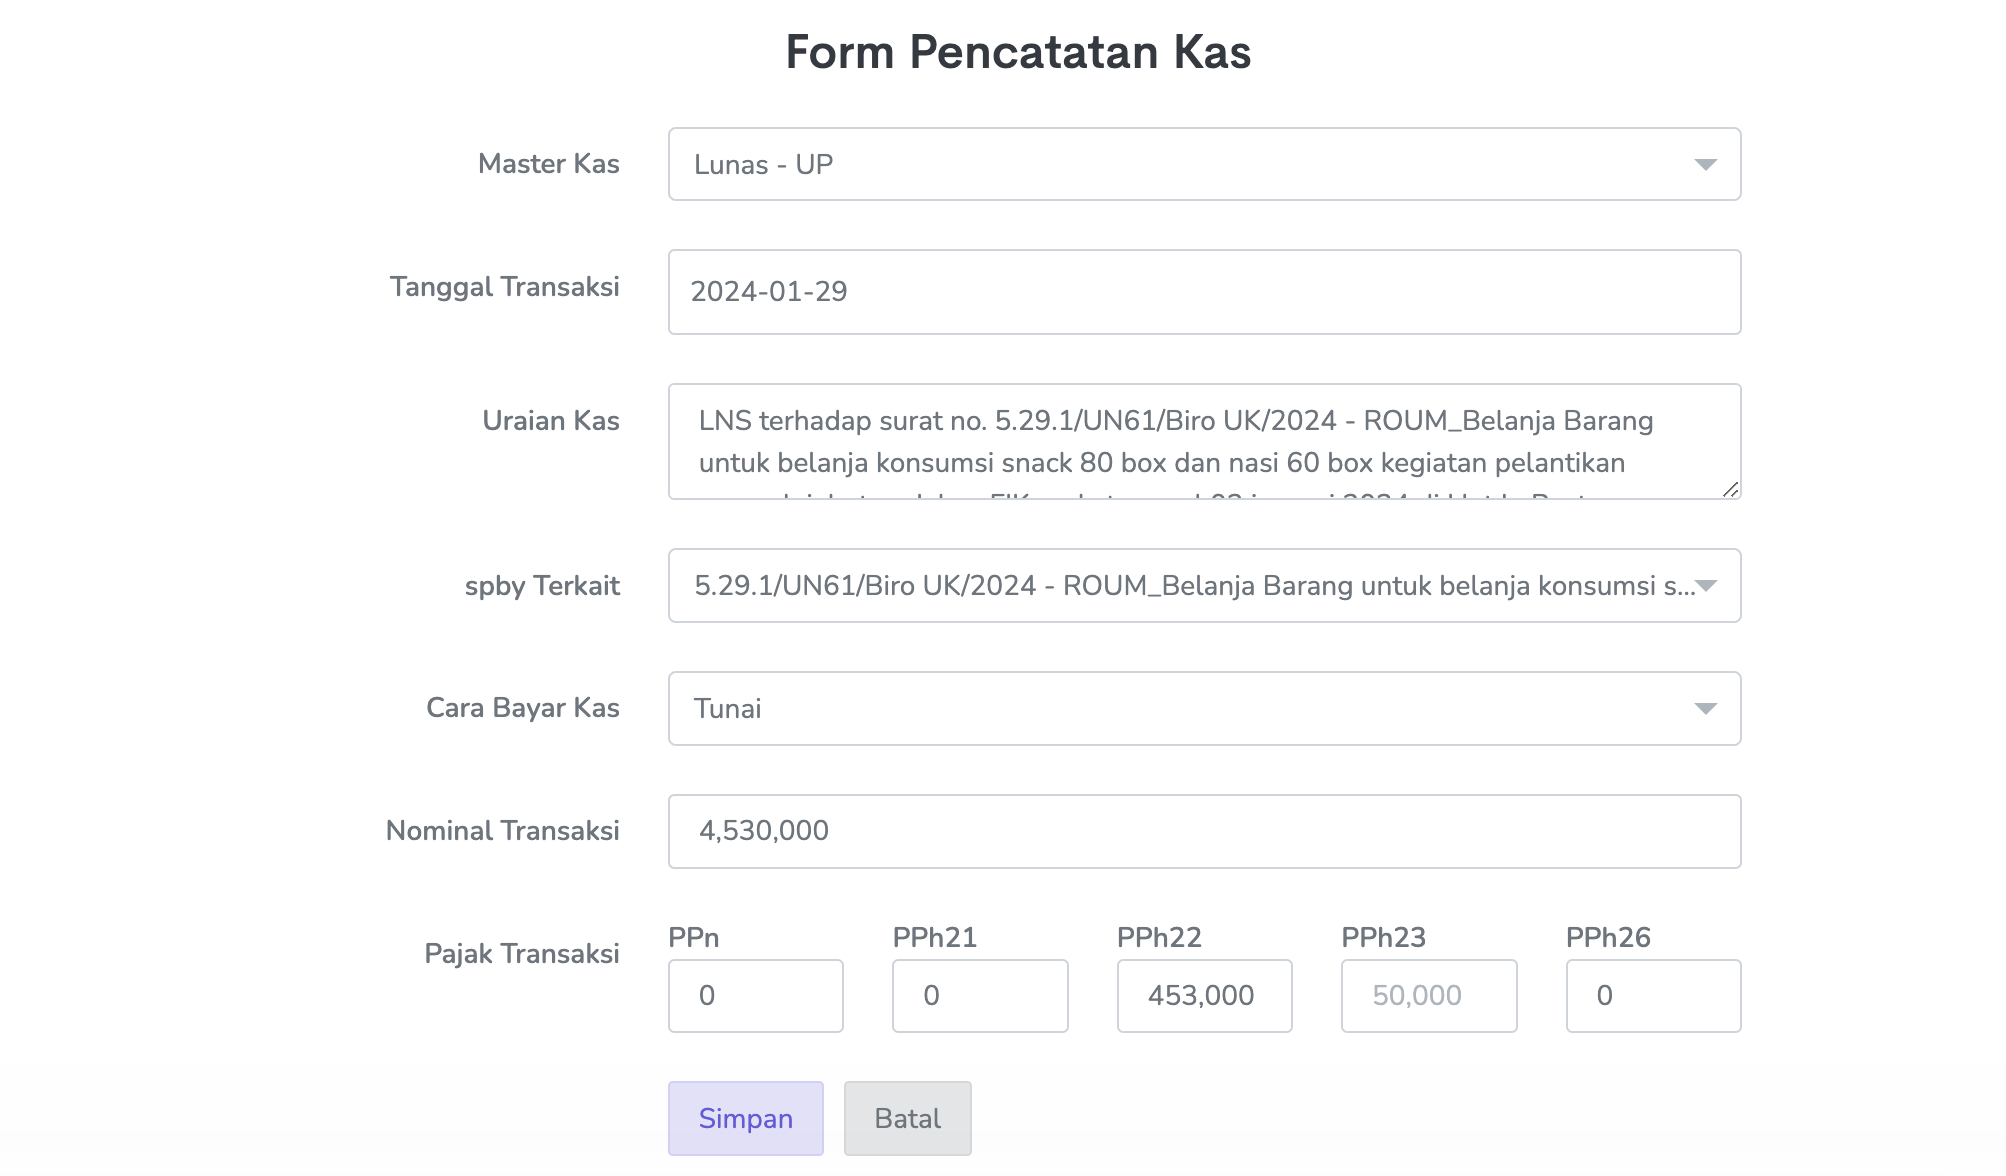Focus the PPn tax input
2006x1176 pixels.
tap(755, 996)
